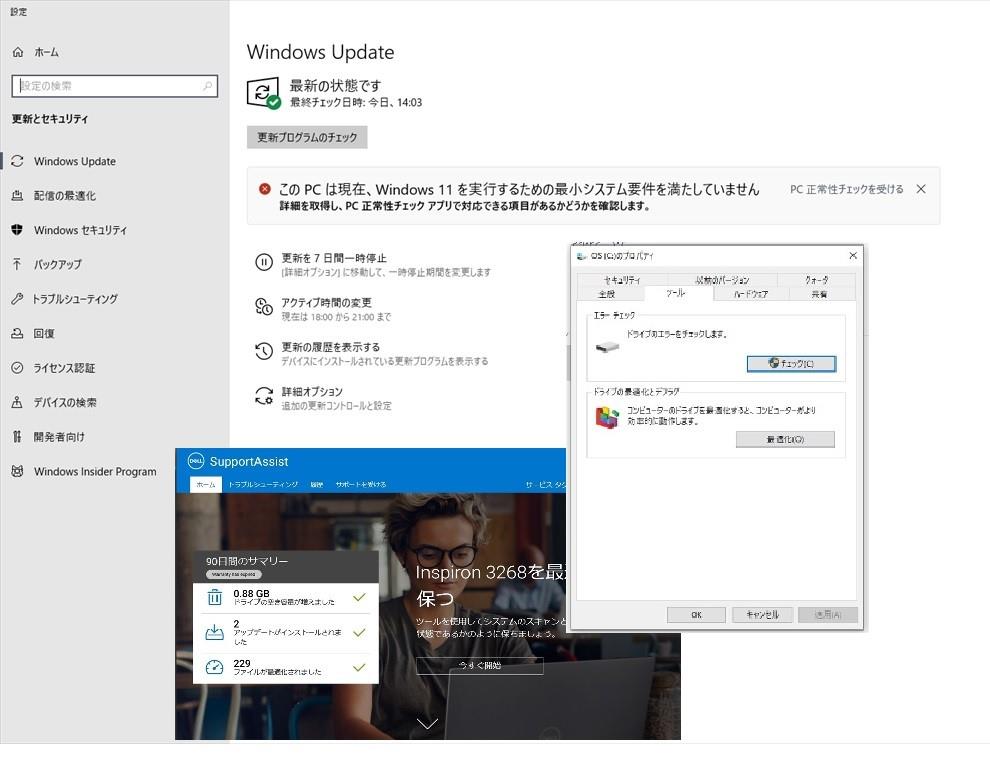The width and height of the screenshot is (990, 766).
Task: Switch to 以前のバージョン tab in properties
Action: coord(722,280)
